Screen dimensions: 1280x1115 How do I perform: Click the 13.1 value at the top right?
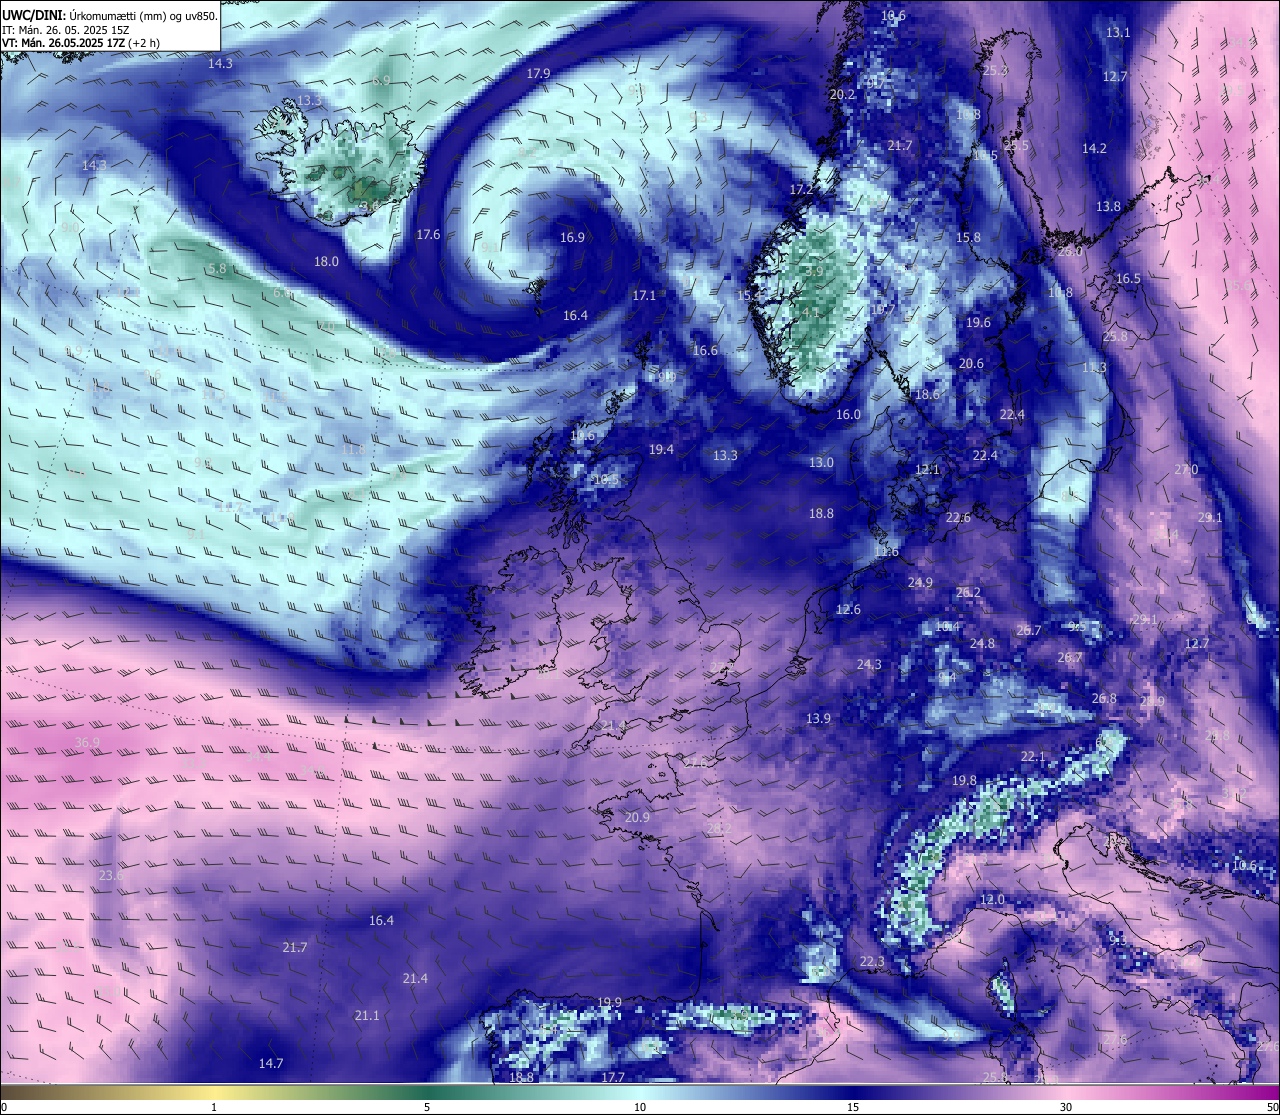point(1118,33)
